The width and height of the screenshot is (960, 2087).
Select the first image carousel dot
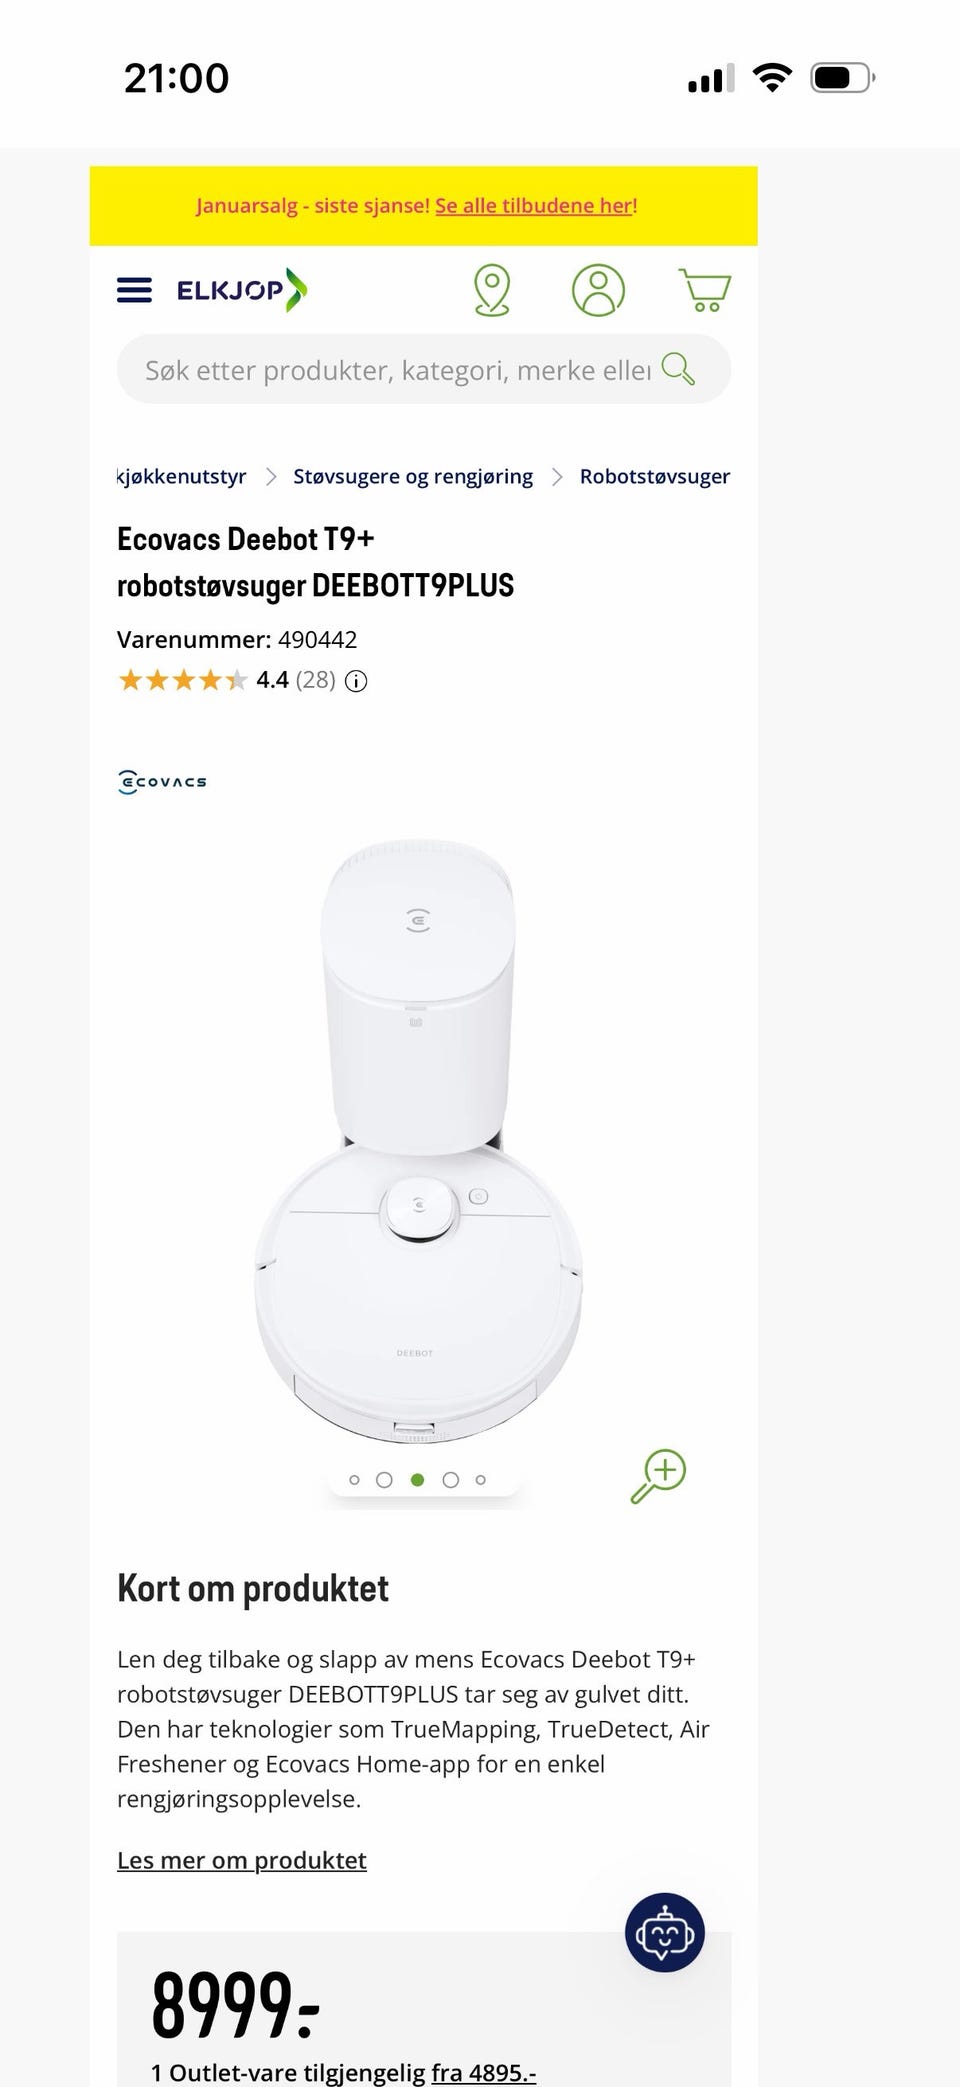tap(354, 1480)
